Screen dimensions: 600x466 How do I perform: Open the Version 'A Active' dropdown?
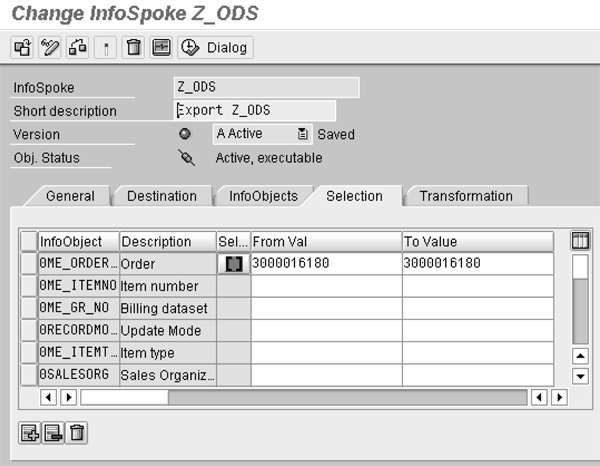(x=303, y=134)
